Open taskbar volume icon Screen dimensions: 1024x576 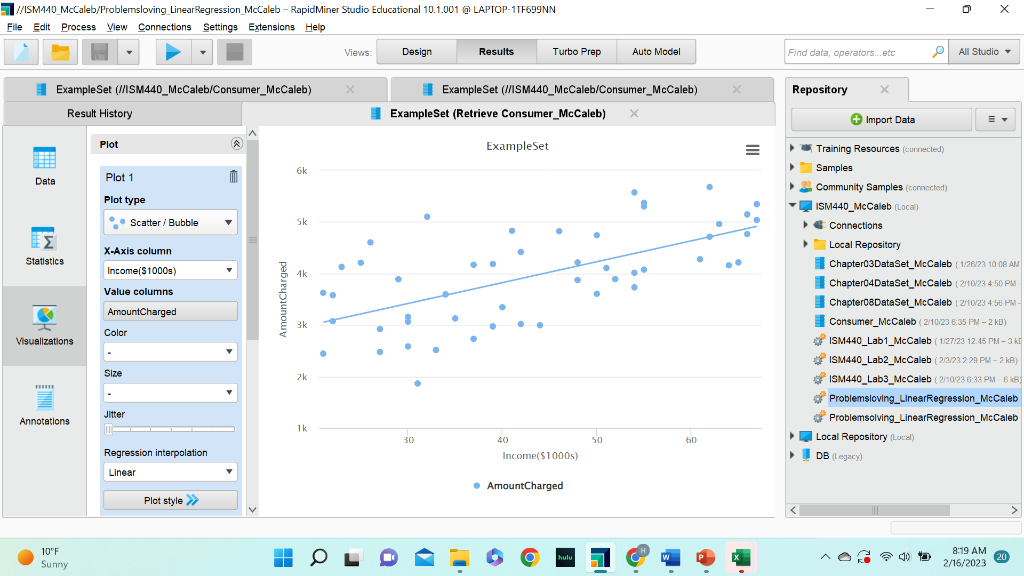[904, 557]
